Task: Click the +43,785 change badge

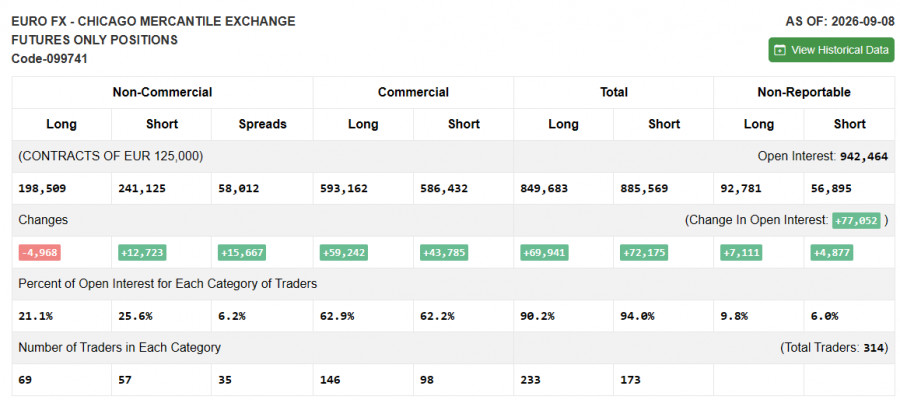Action: (x=444, y=253)
